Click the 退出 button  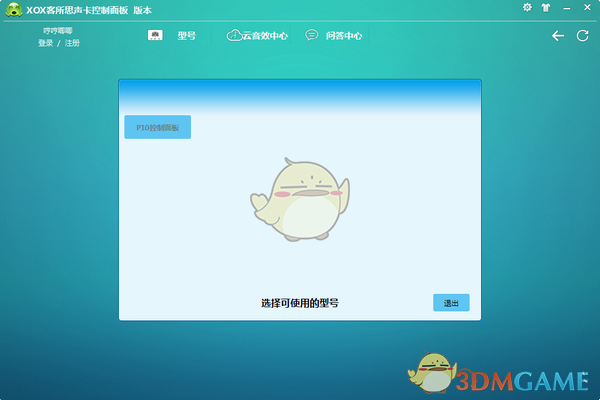[x=451, y=303]
